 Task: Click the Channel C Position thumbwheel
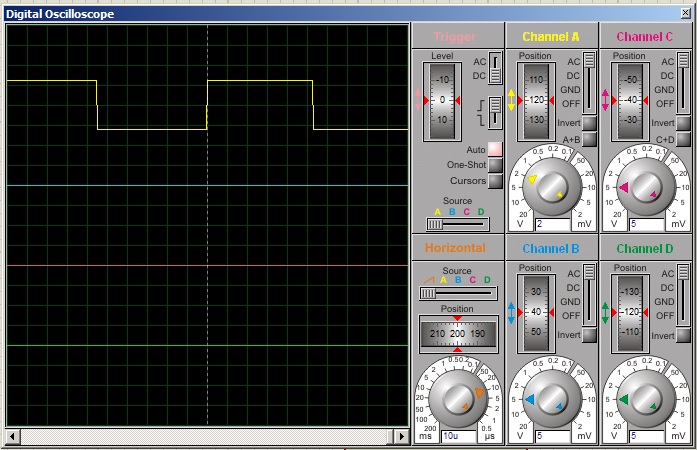630,101
